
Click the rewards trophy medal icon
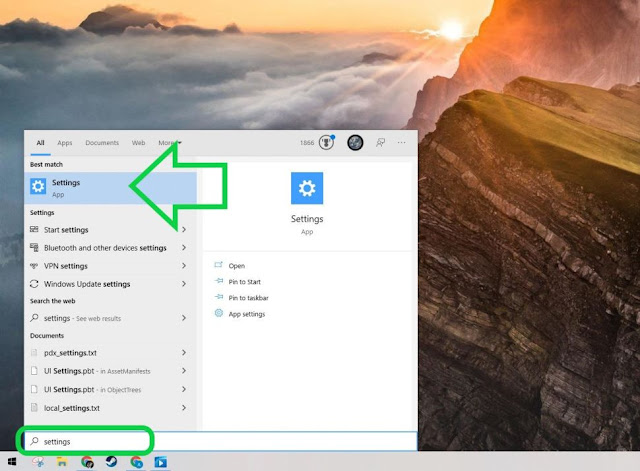326,142
